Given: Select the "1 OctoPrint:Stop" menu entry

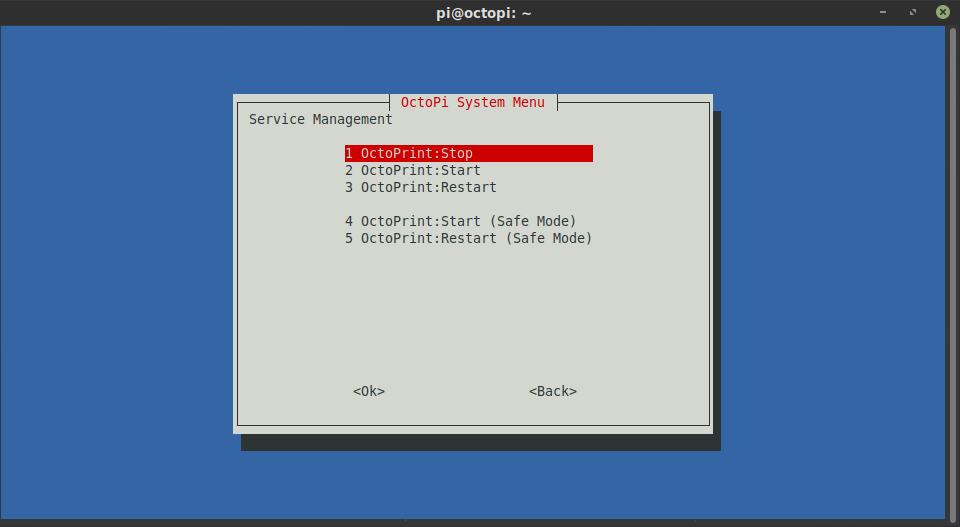Looking at the screenshot, I should tap(468, 153).
